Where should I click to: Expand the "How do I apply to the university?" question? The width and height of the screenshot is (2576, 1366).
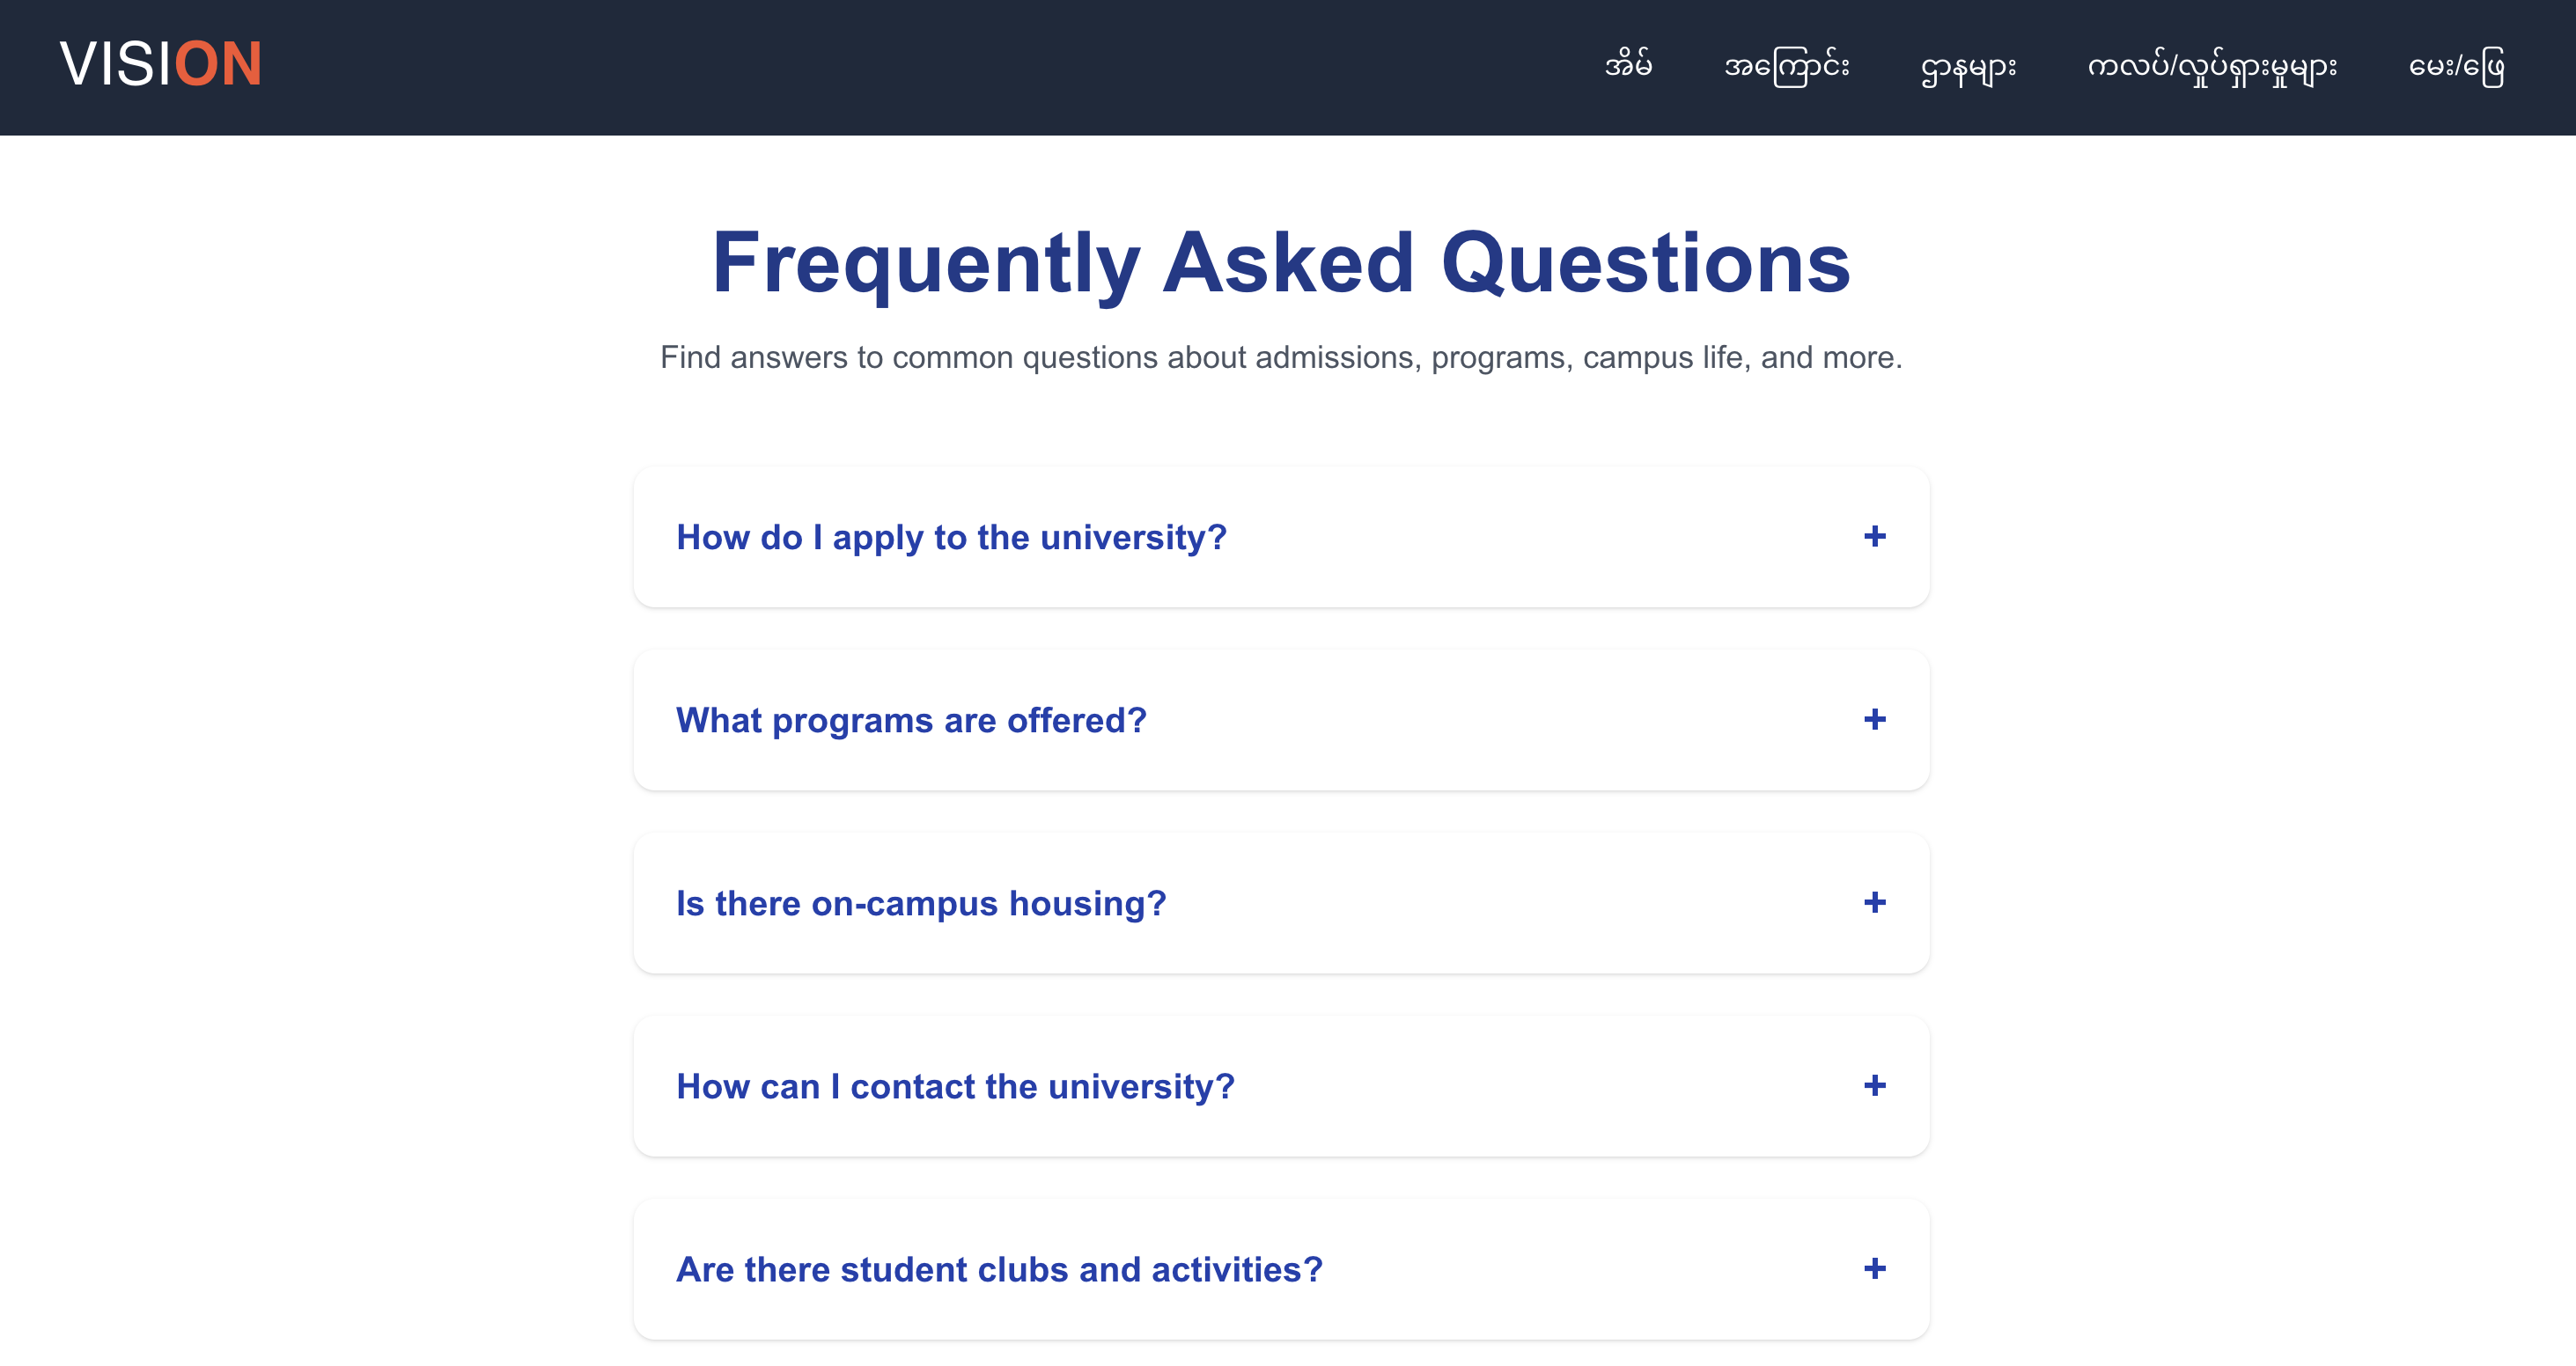coord(951,538)
